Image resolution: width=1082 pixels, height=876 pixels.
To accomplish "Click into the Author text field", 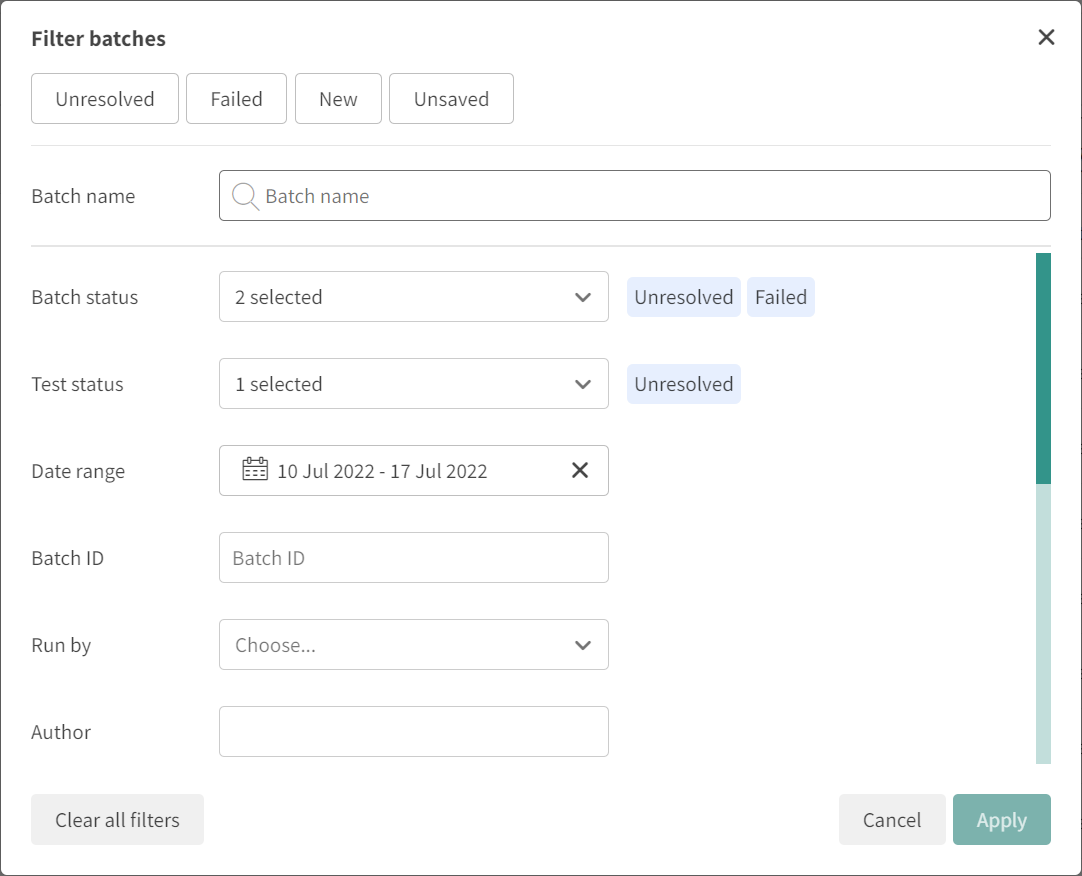I will (413, 732).
